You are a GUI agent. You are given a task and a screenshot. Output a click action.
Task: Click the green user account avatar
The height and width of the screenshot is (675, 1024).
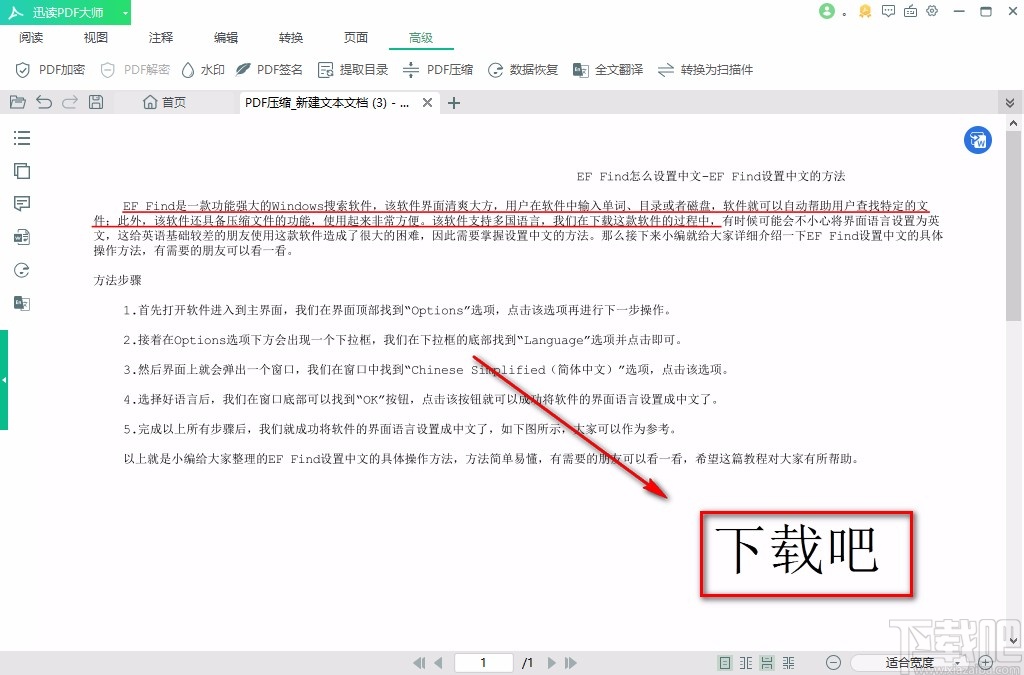827,11
